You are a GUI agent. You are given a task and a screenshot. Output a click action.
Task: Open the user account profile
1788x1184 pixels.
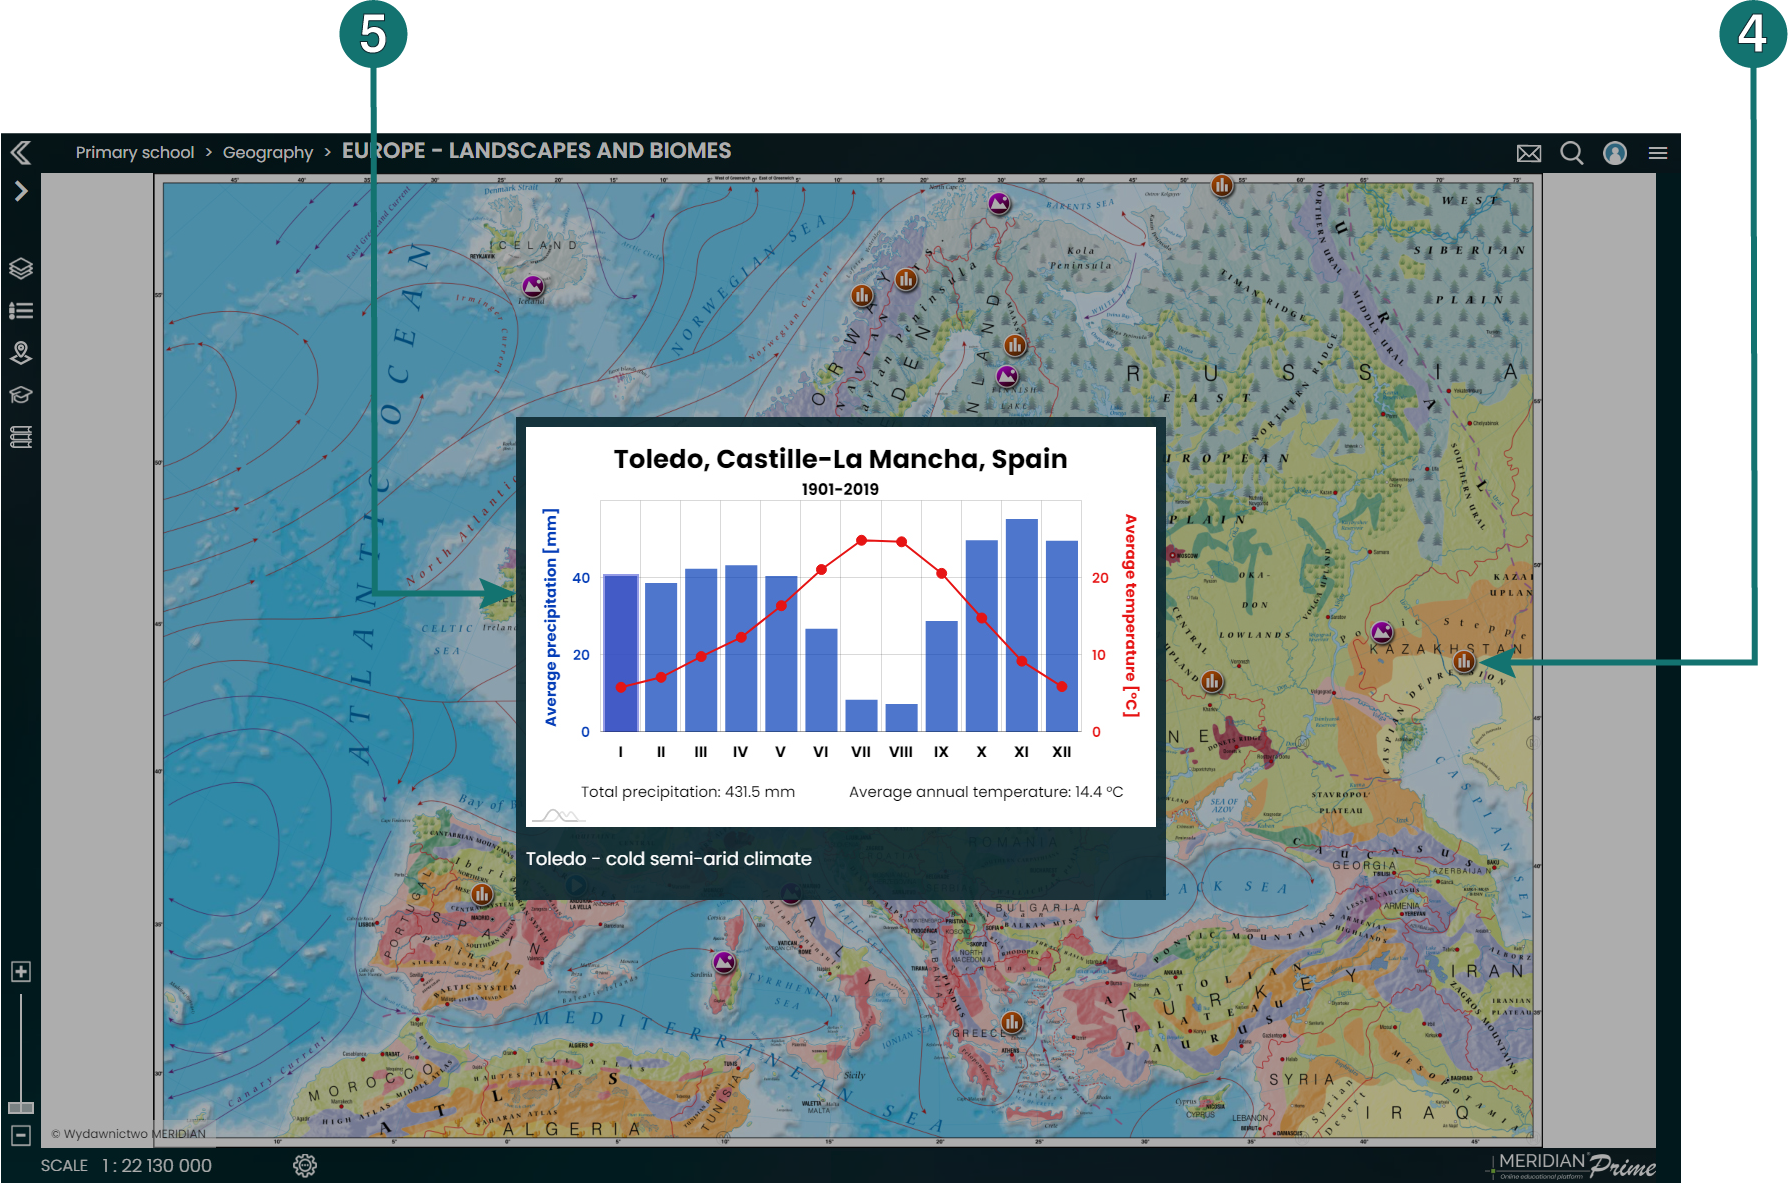click(x=1615, y=153)
